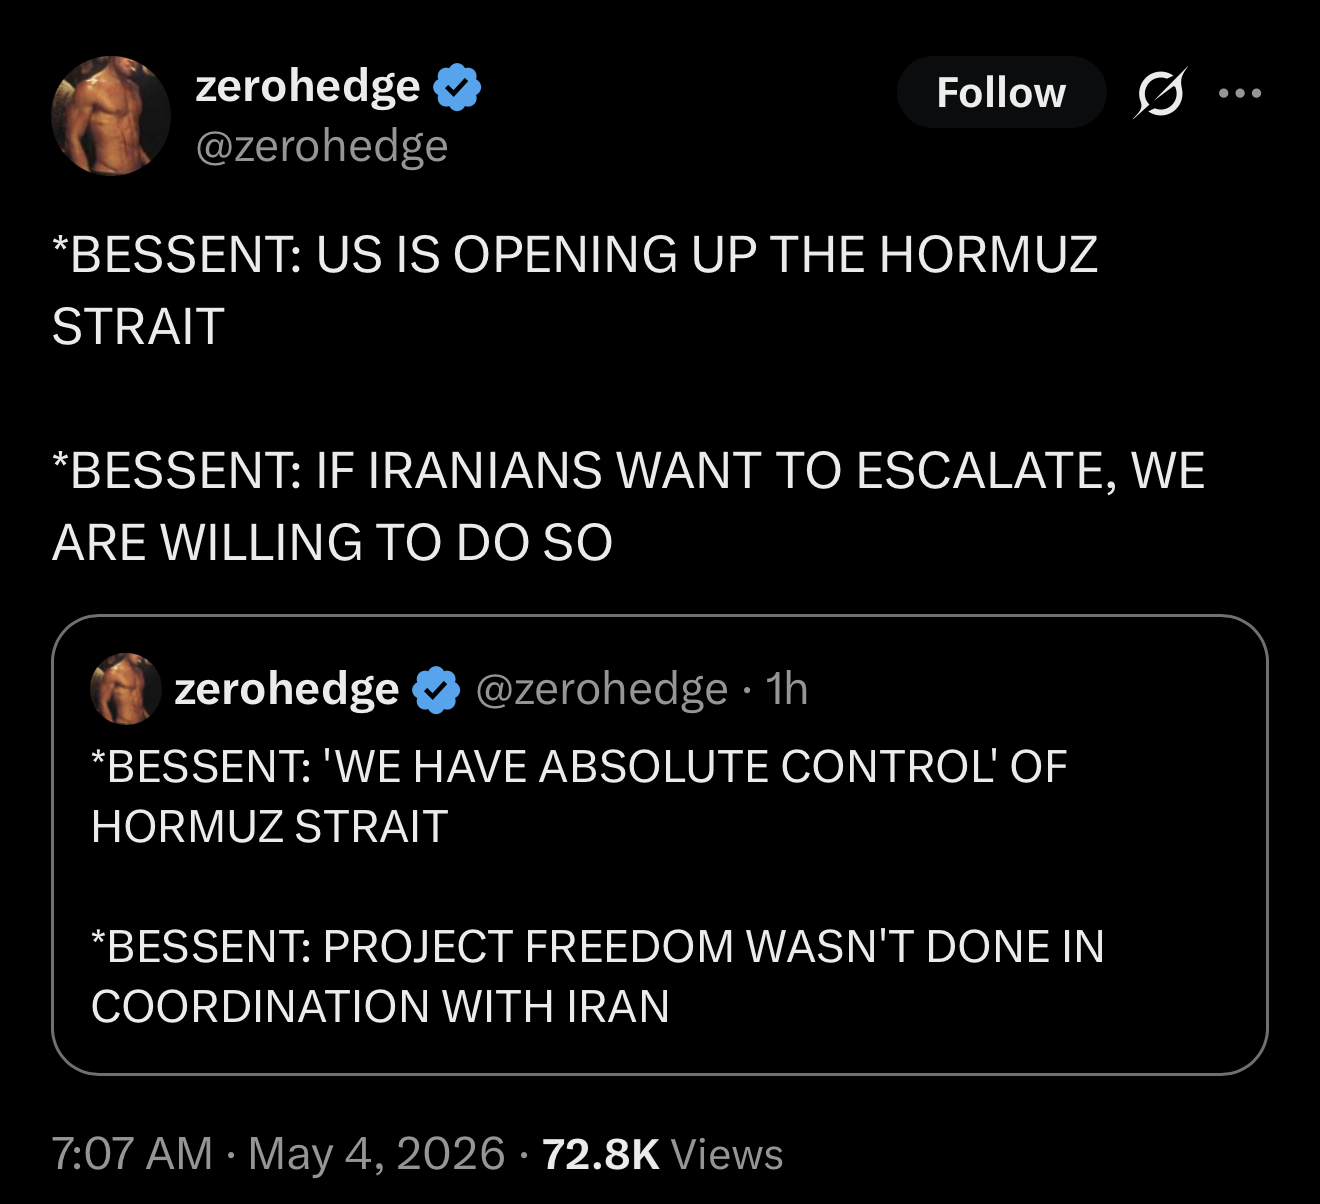Click the word Views beside the count
Viewport: 1320px width, 1204px height.
[727, 1154]
